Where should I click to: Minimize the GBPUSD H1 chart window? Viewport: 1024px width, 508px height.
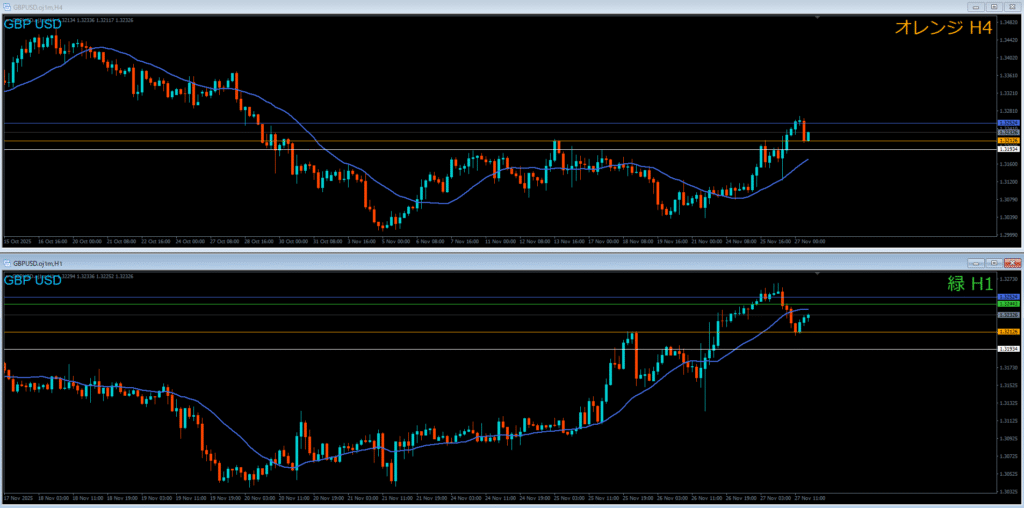point(977,263)
